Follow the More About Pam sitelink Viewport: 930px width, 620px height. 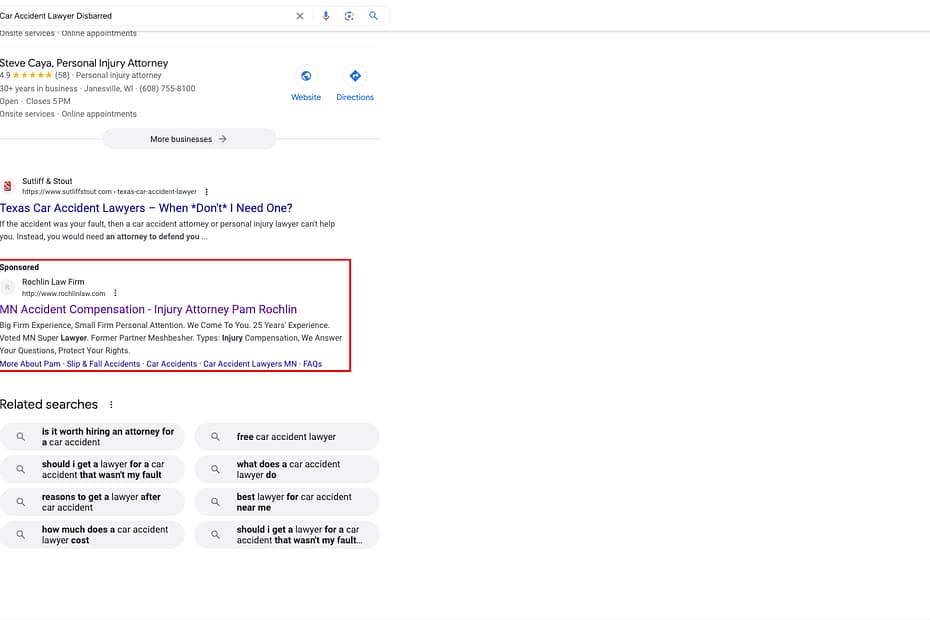[x=30, y=364]
